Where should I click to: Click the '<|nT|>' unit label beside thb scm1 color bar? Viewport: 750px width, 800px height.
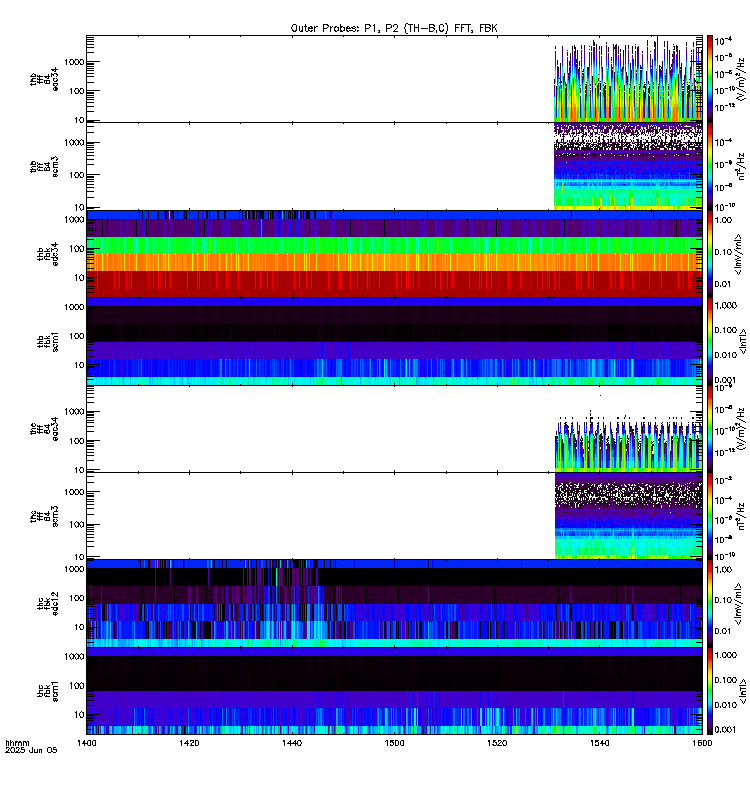(x=743, y=341)
